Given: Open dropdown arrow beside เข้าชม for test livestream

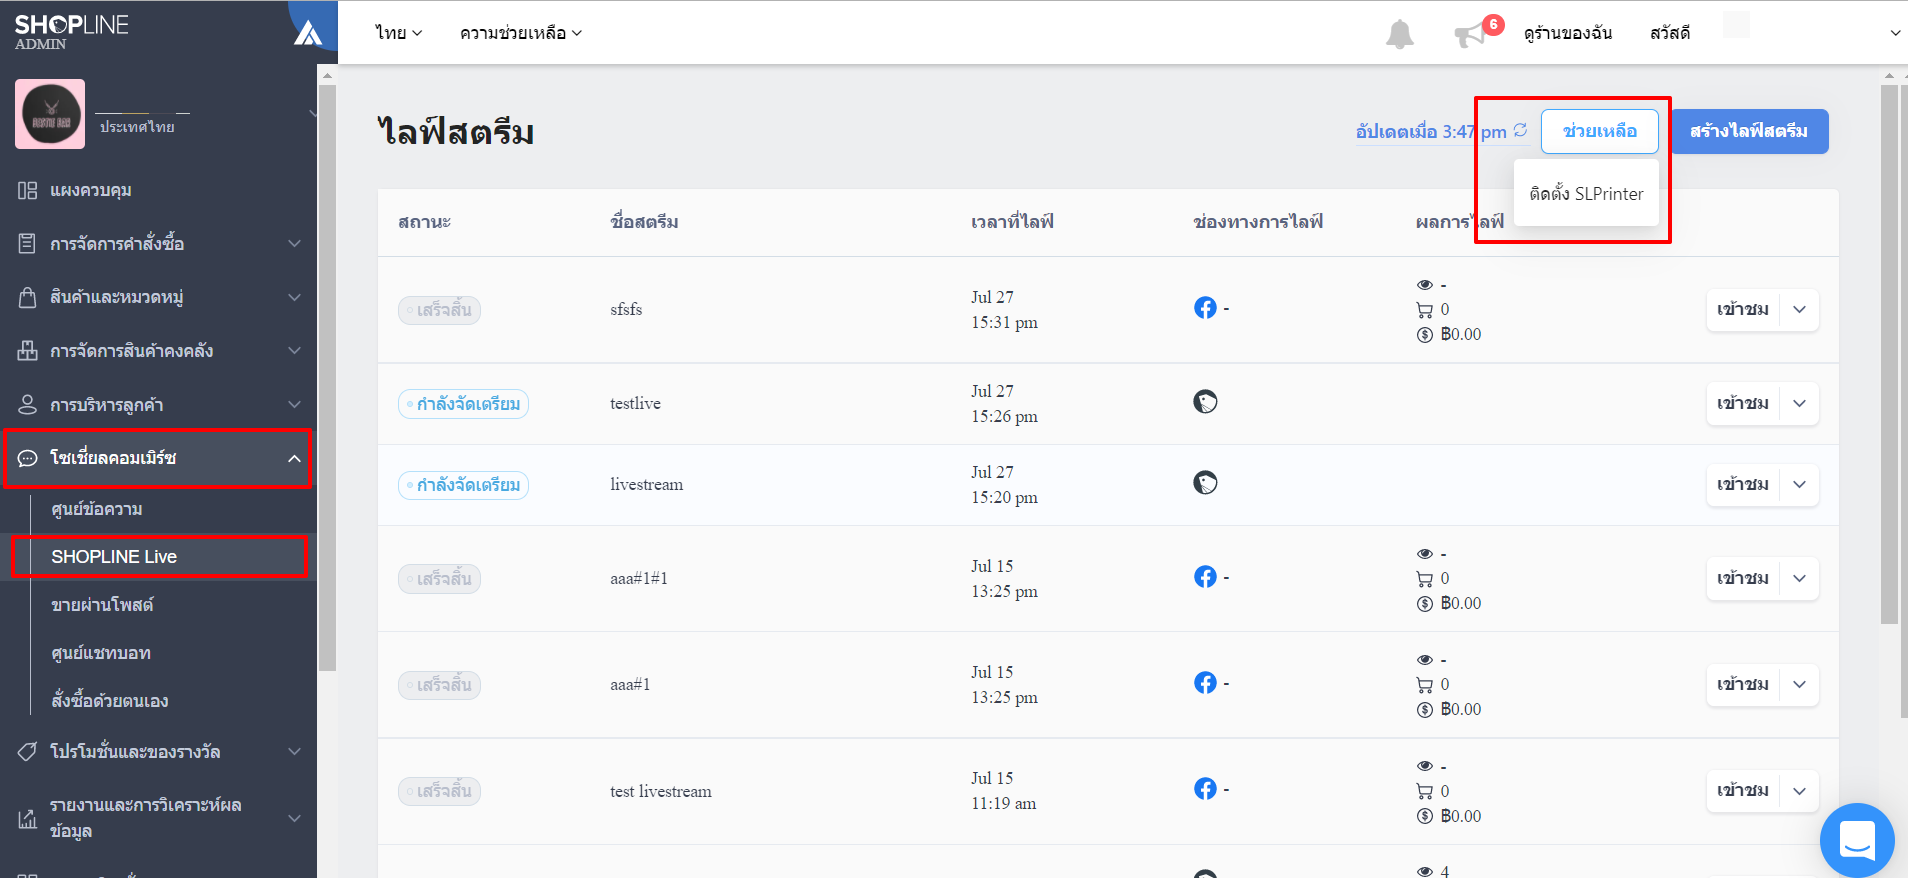Looking at the screenshot, I should [x=1799, y=790].
